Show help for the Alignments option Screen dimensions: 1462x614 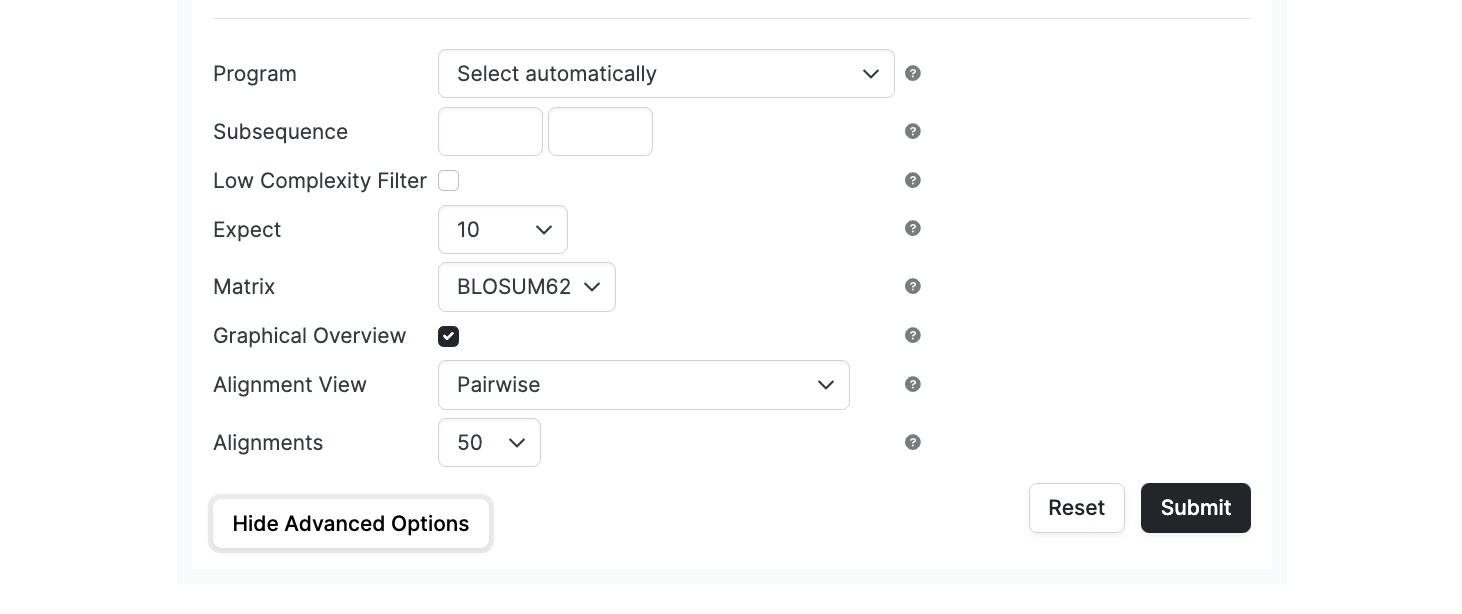tap(912, 442)
